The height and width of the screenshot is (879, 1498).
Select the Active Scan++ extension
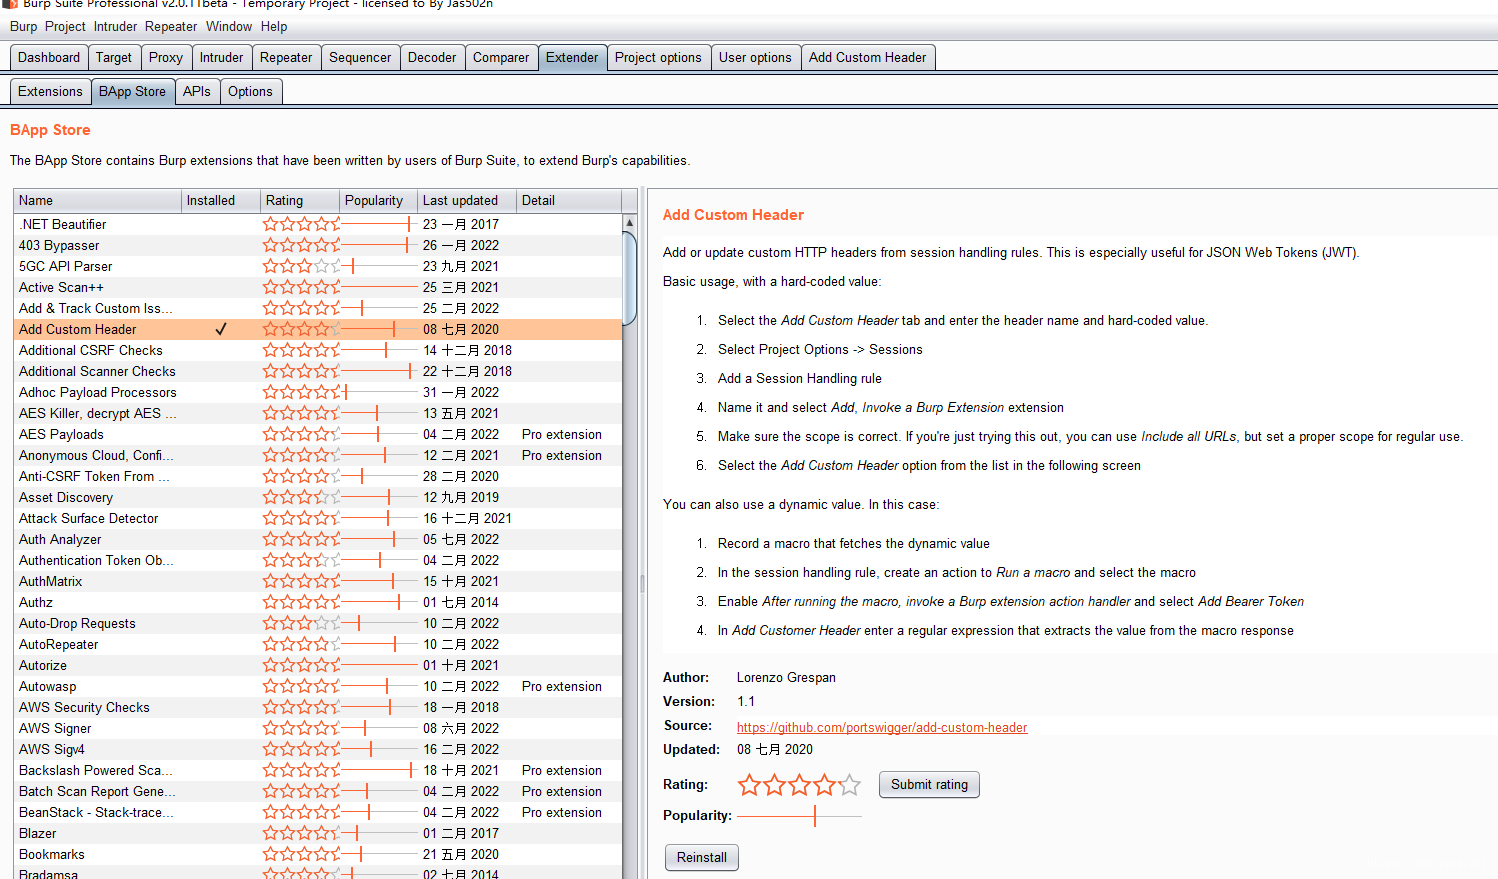point(318,287)
